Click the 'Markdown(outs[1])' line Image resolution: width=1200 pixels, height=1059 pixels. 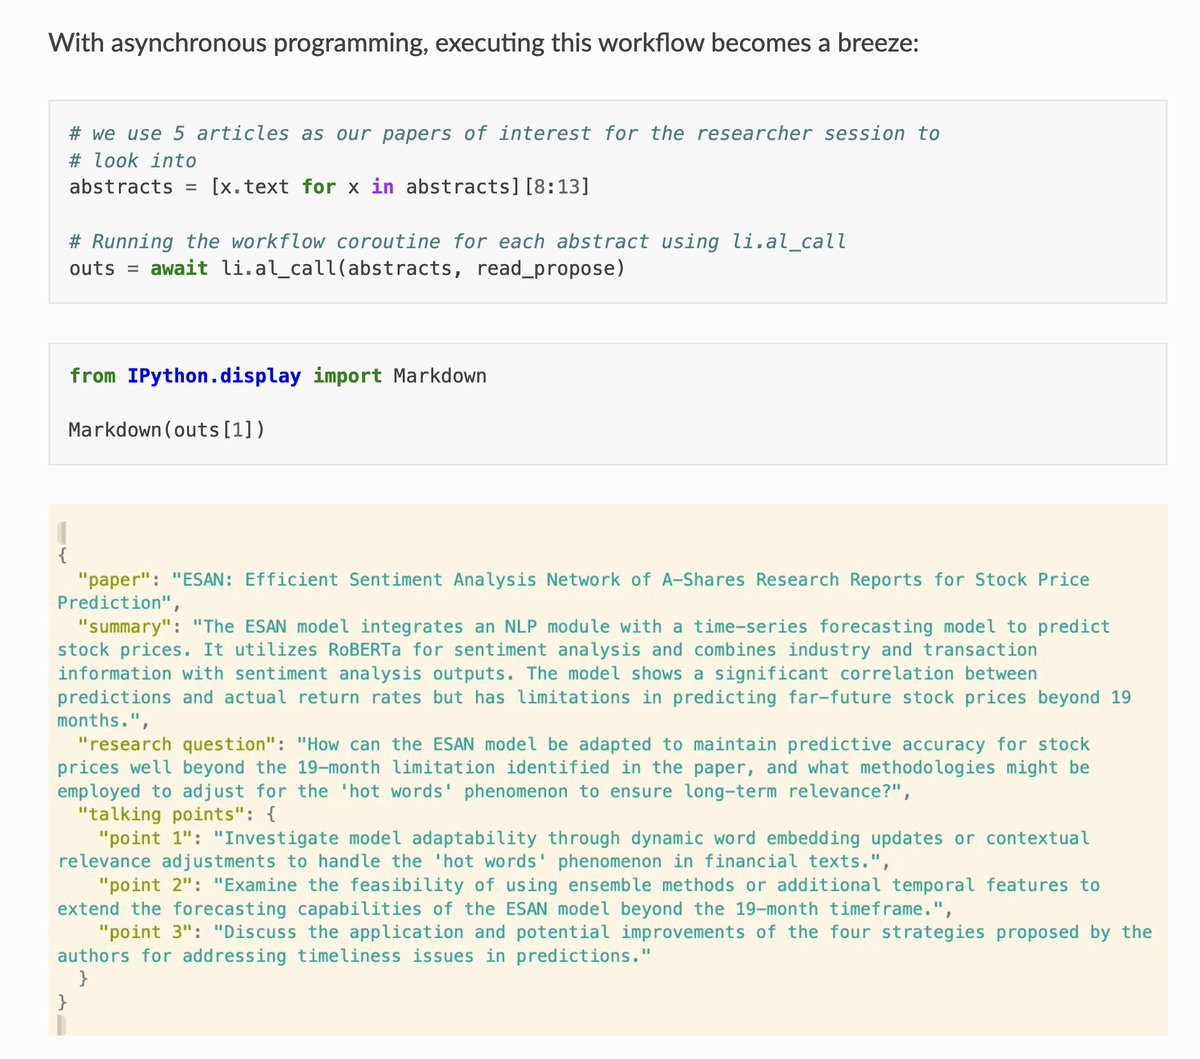tap(166, 430)
